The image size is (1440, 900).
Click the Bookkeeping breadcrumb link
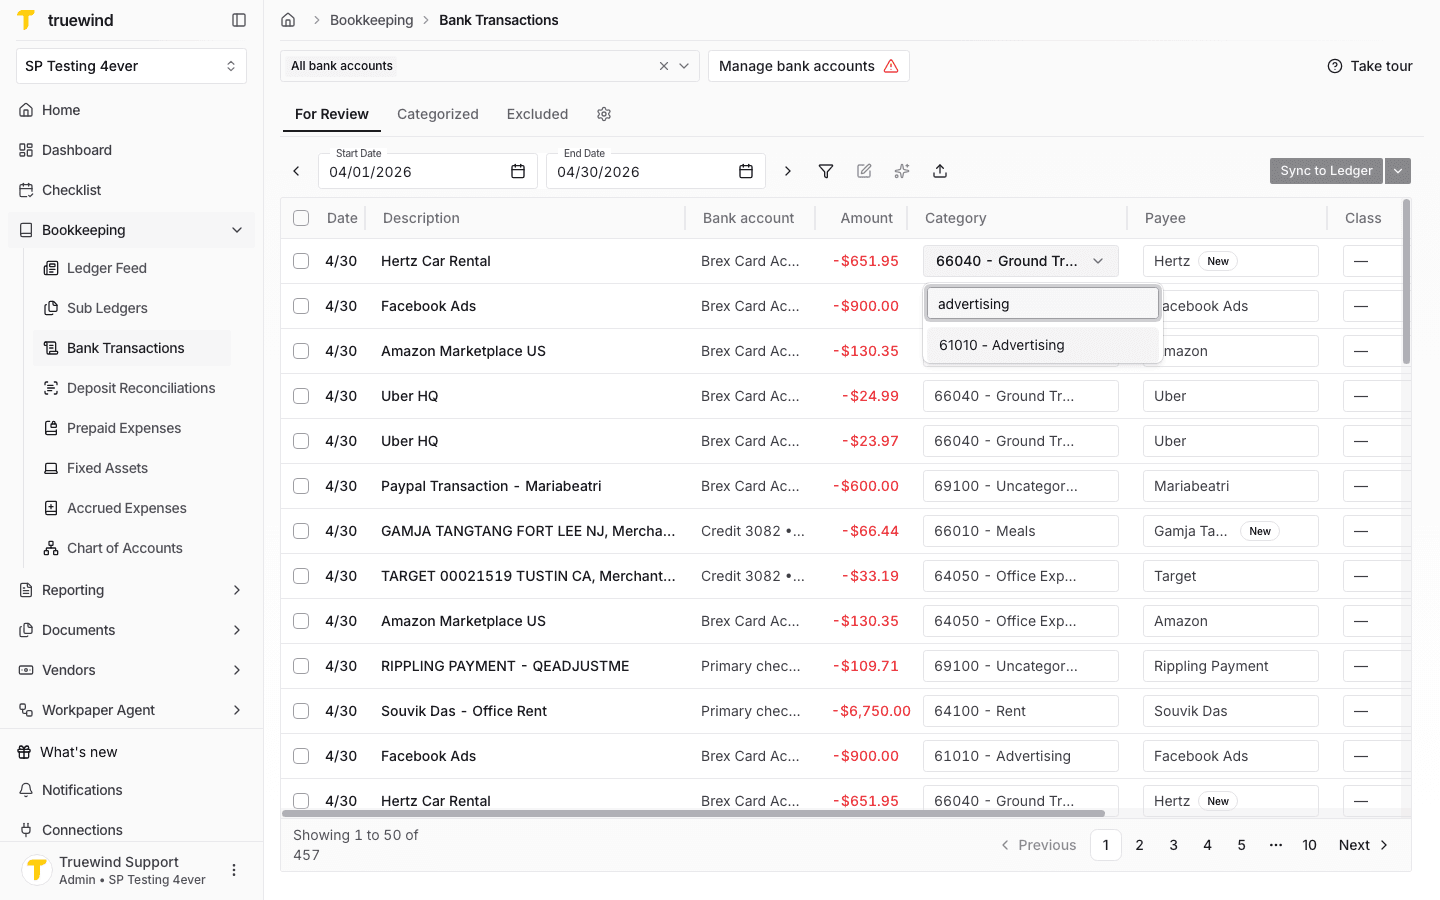pos(371,20)
